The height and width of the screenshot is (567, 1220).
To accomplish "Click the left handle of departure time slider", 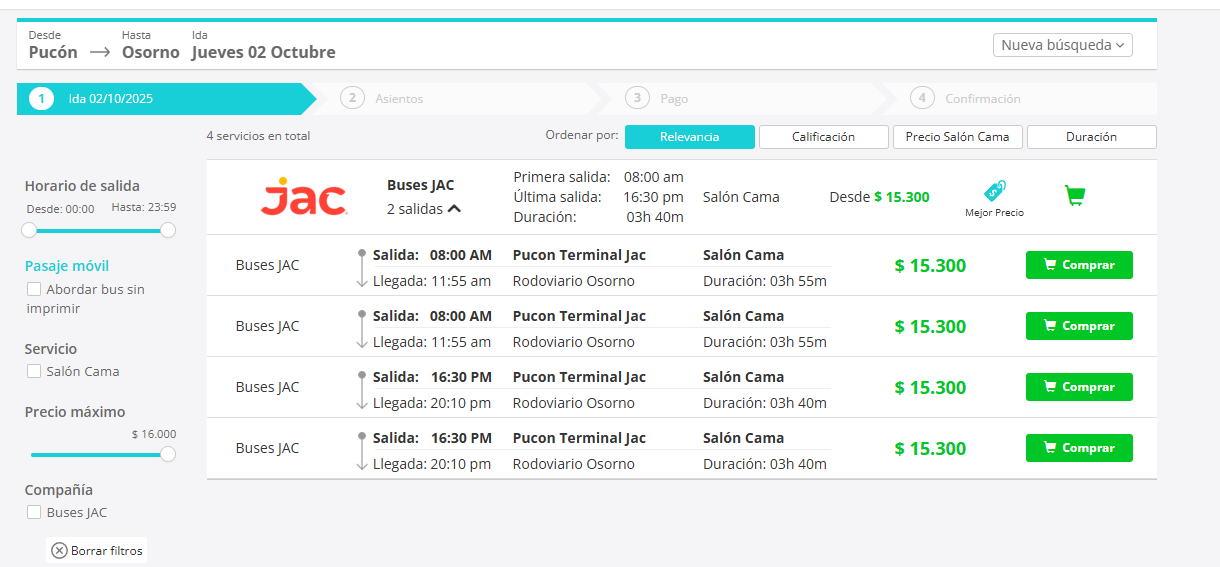I will click(x=29, y=230).
